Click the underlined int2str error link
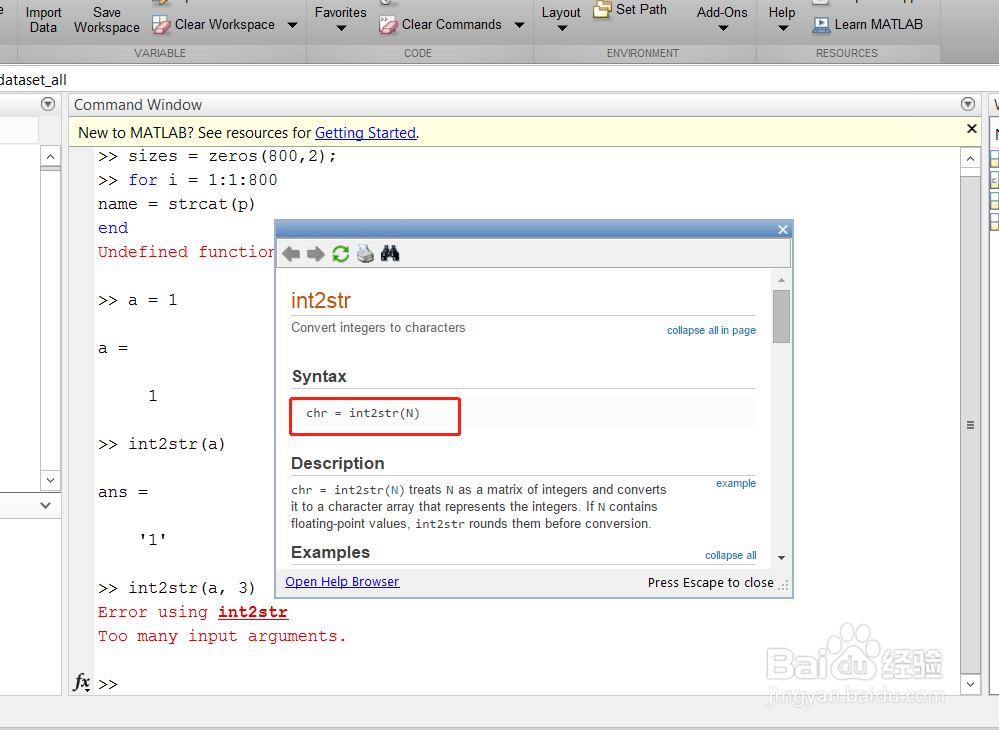Screen dimensions: 999x730 pyautogui.click(x=253, y=612)
